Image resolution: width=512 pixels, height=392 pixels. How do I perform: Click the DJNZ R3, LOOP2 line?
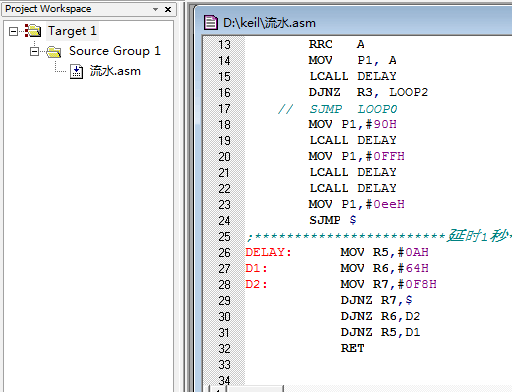point(368,92)
